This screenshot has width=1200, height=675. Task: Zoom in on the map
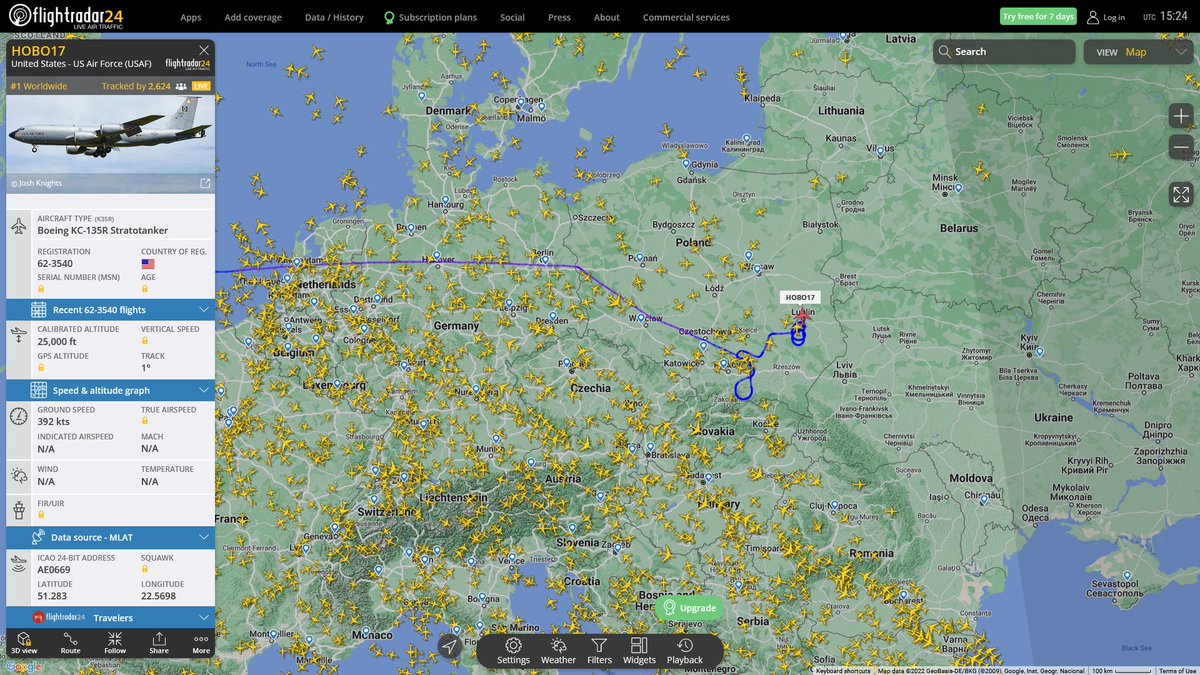[x=1181, y=117]
